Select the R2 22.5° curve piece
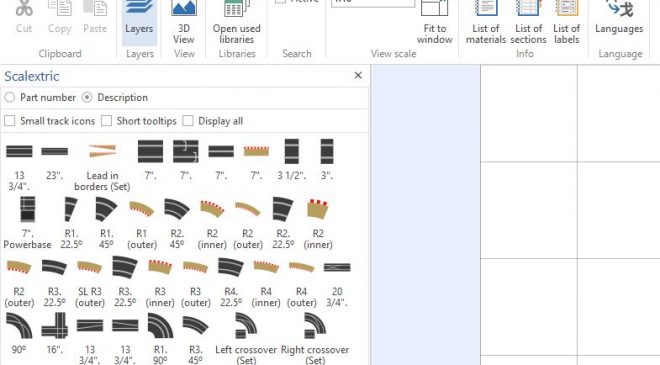660x365 pixels. click(x=283, y=223)
